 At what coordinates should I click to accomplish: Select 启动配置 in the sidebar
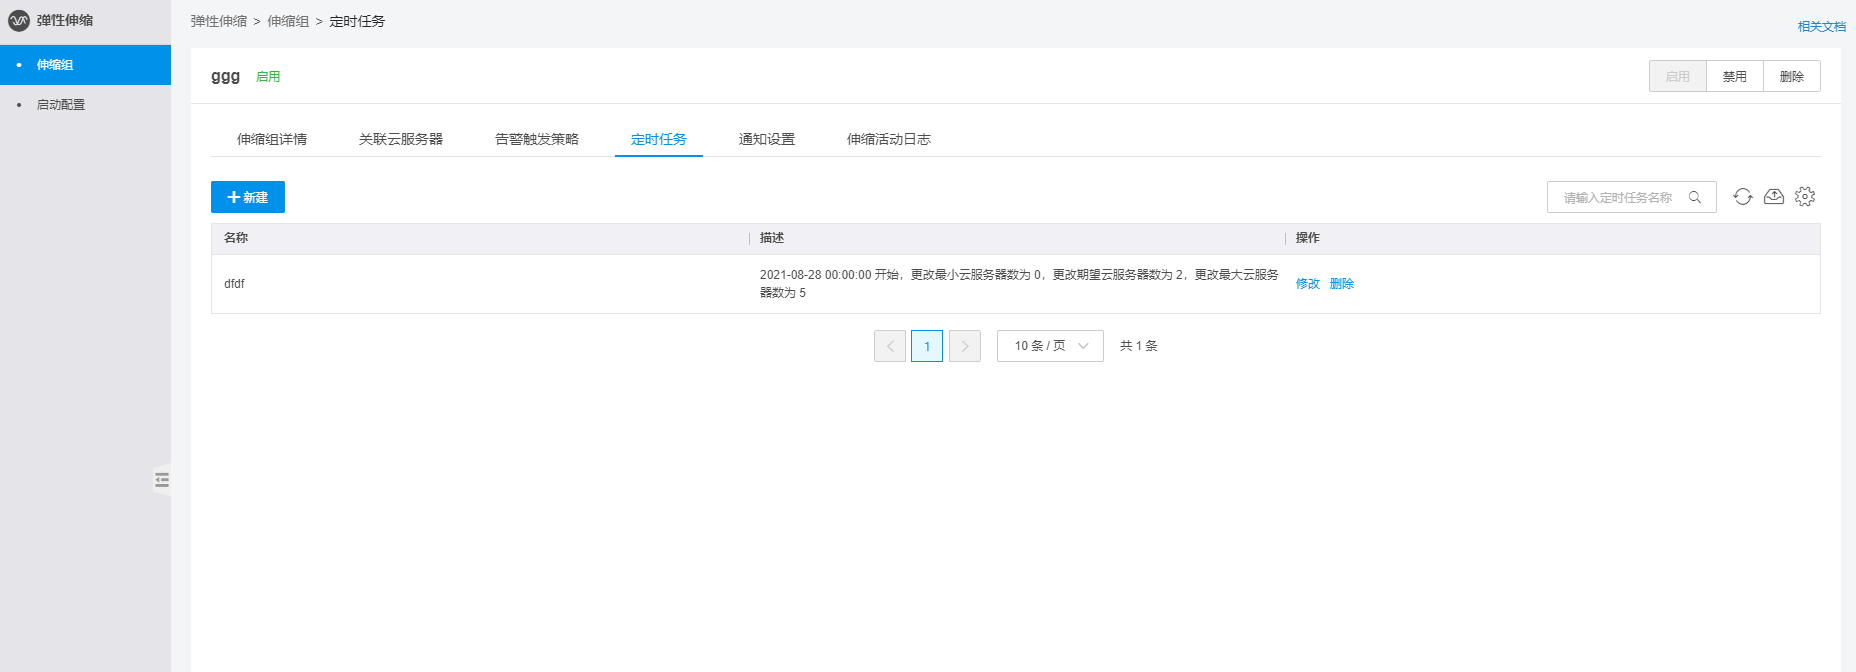click(61, 105)
